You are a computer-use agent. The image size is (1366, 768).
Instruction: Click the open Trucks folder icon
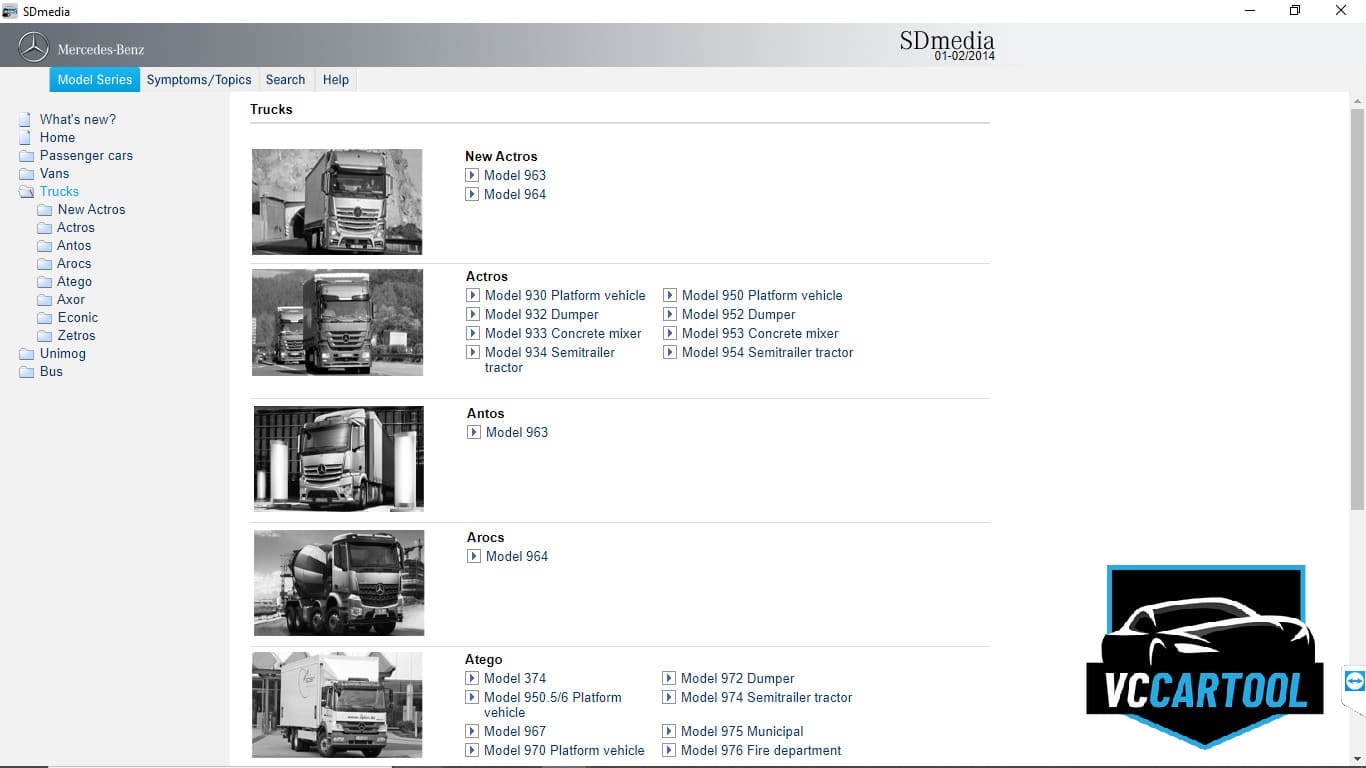26,191
